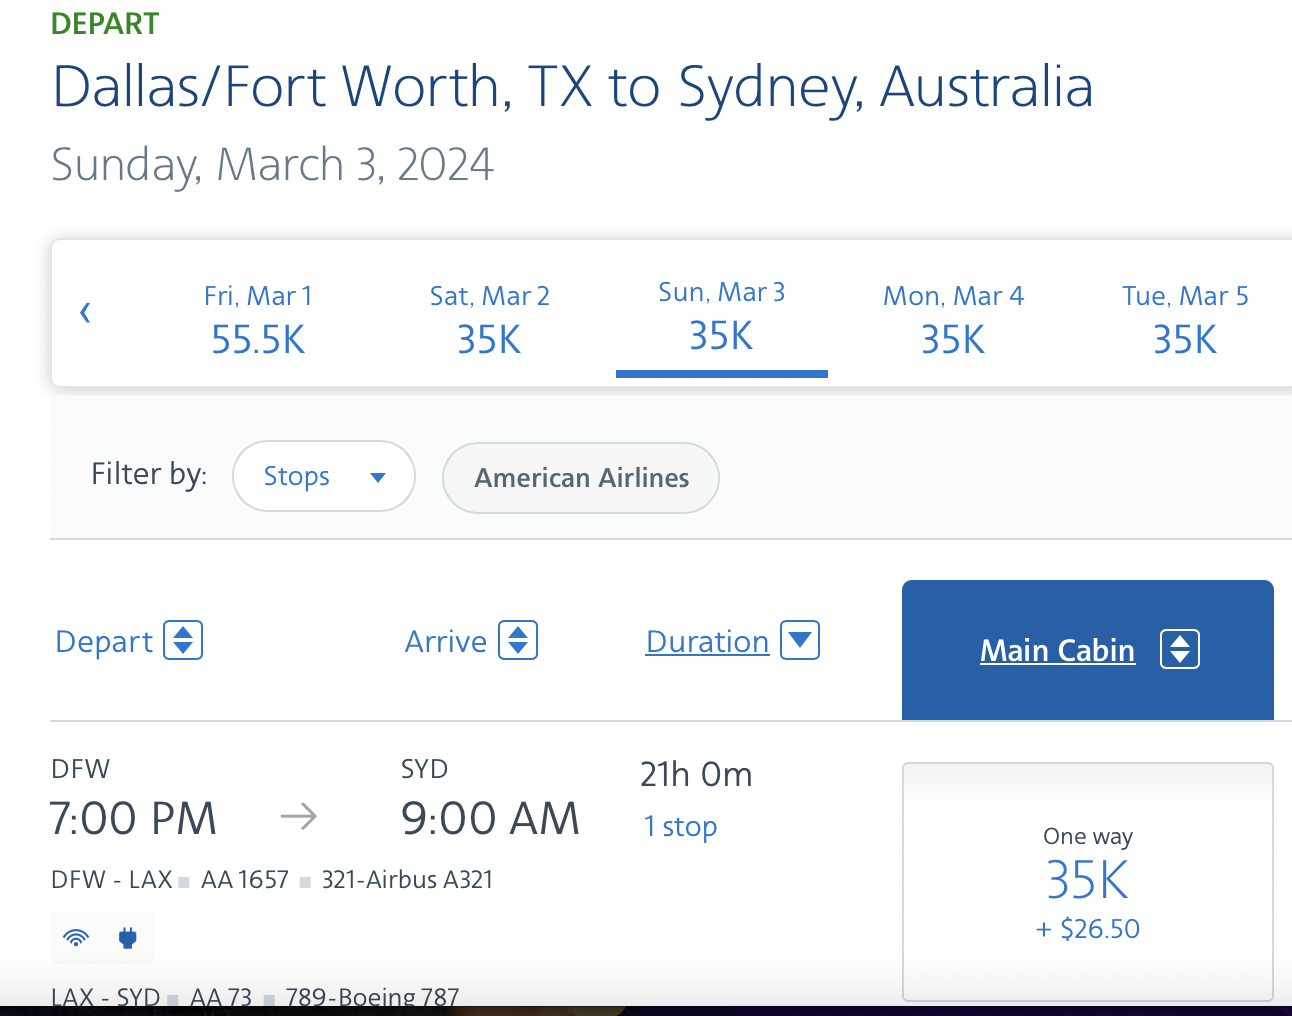Click the Arrive sort arrows icon
This screenshot has height=1016, width=1292.
pos(518,640)
